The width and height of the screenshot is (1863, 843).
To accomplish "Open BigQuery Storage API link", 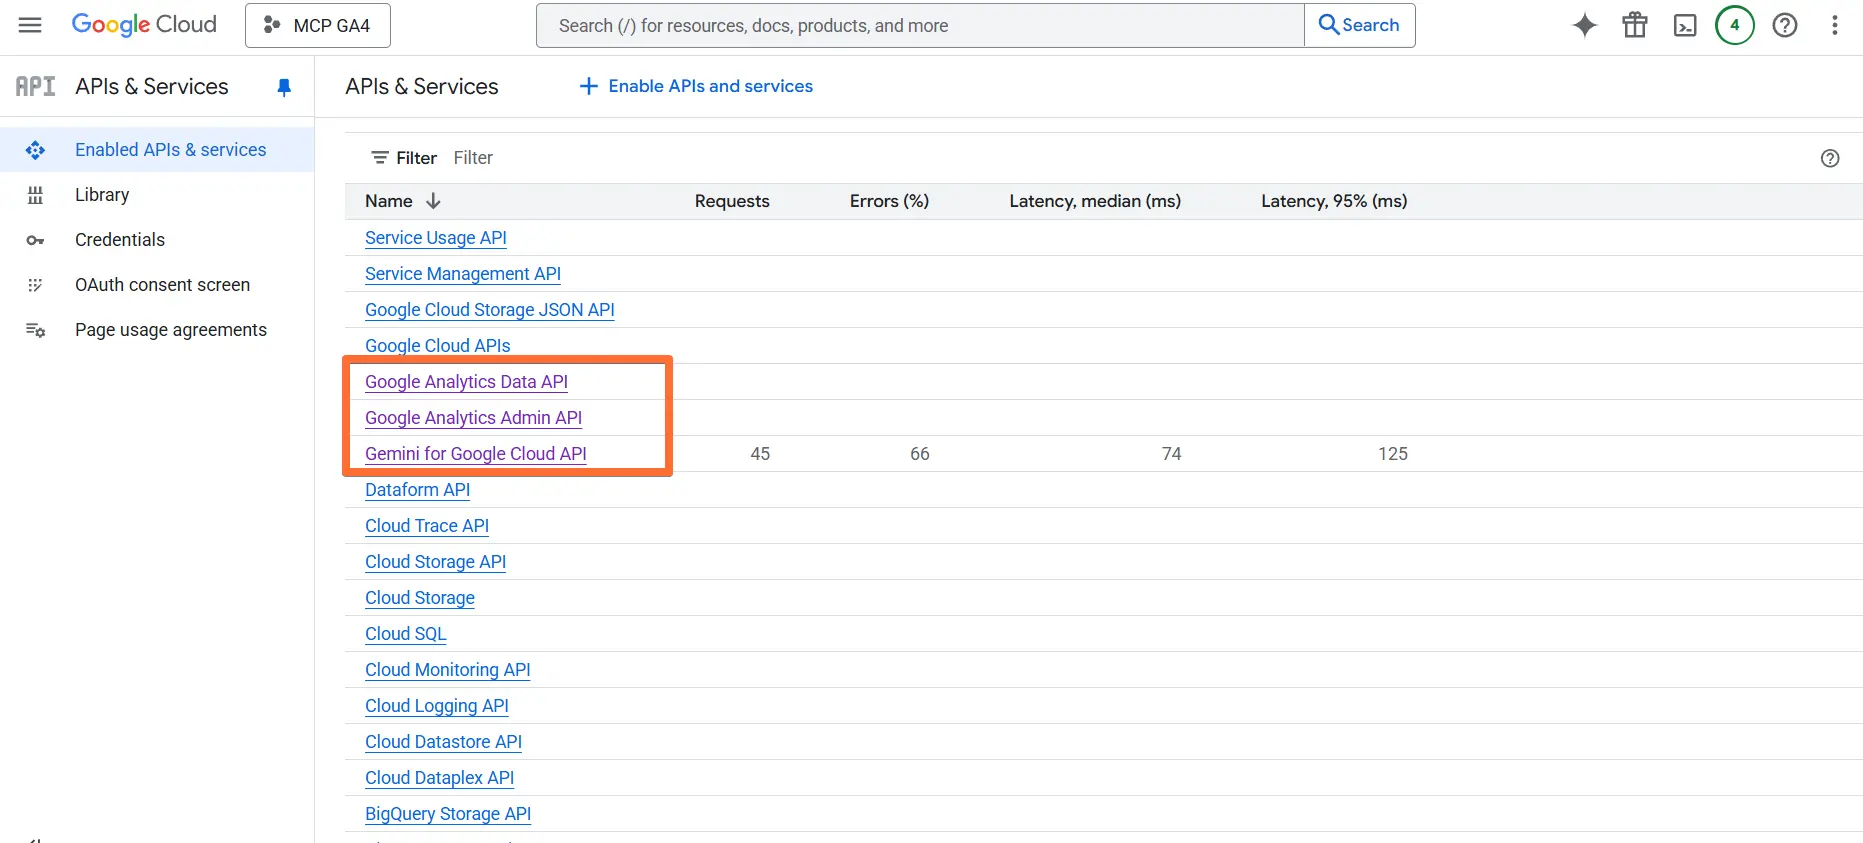I will pos(448,814).
